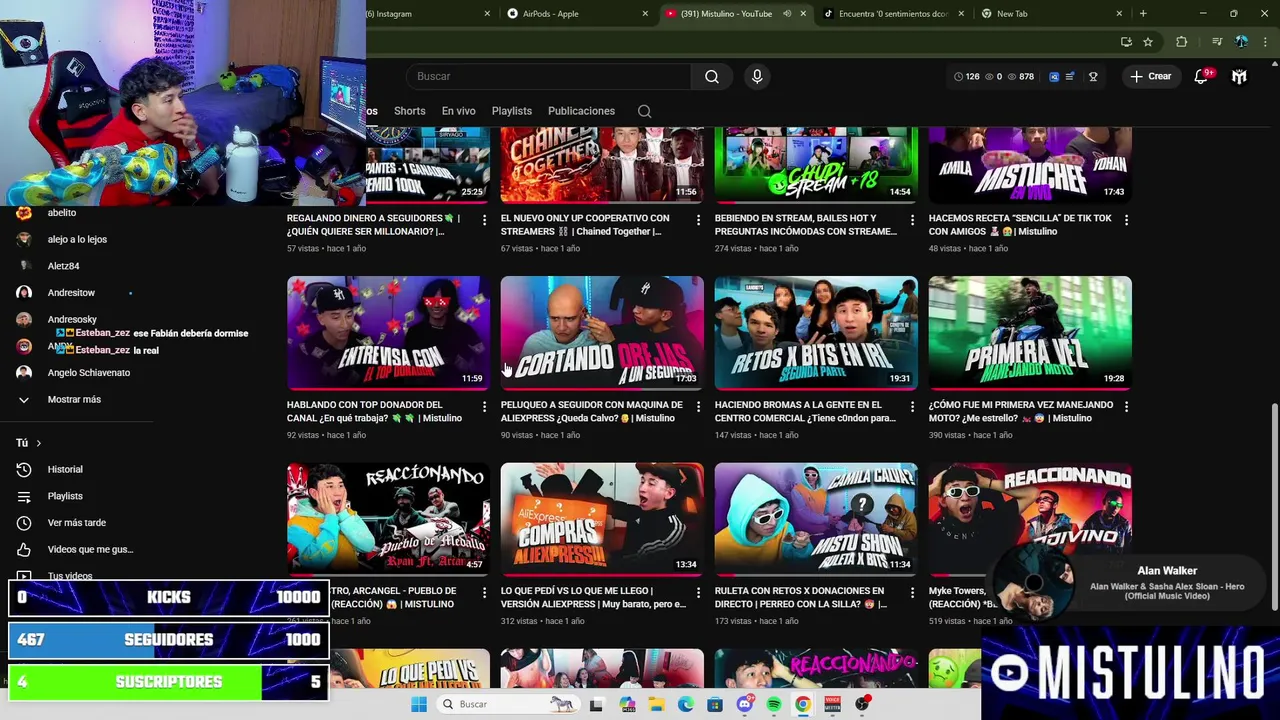Open the CORTANDO OREJAS video thumbnail
This screenshot has height=720, width=1280.
602,333
